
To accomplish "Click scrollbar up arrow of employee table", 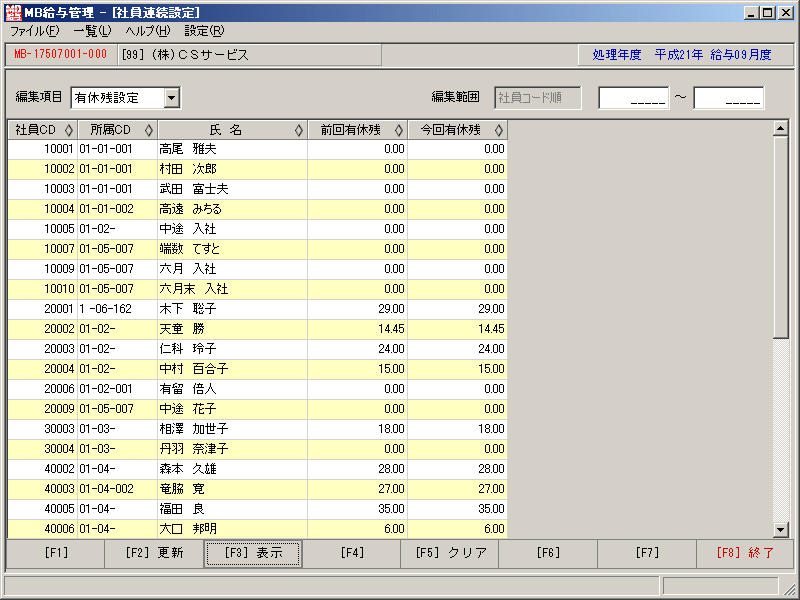I will pos(781,129).
